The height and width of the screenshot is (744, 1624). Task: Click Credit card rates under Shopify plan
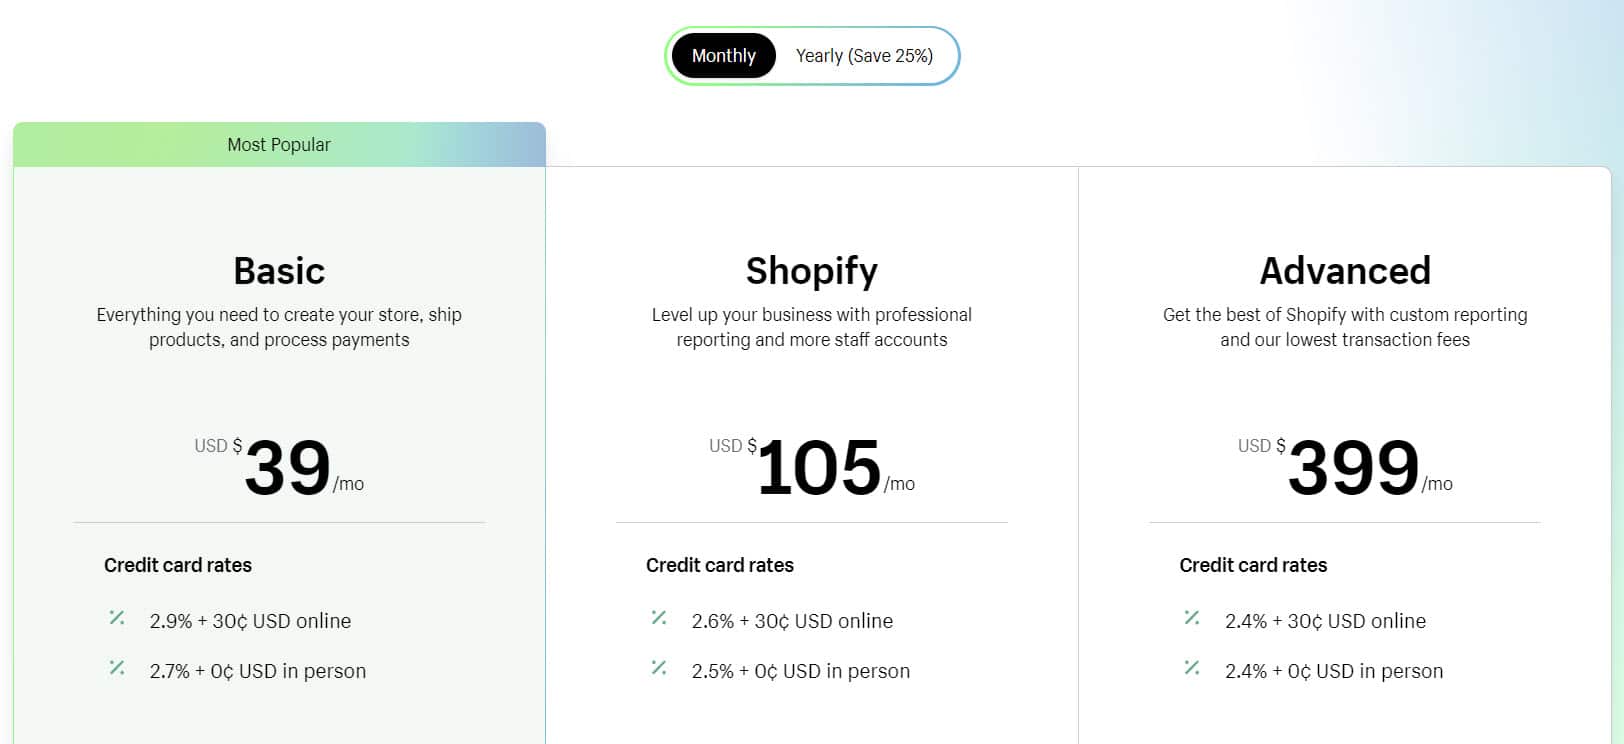[x=720, y=565]
